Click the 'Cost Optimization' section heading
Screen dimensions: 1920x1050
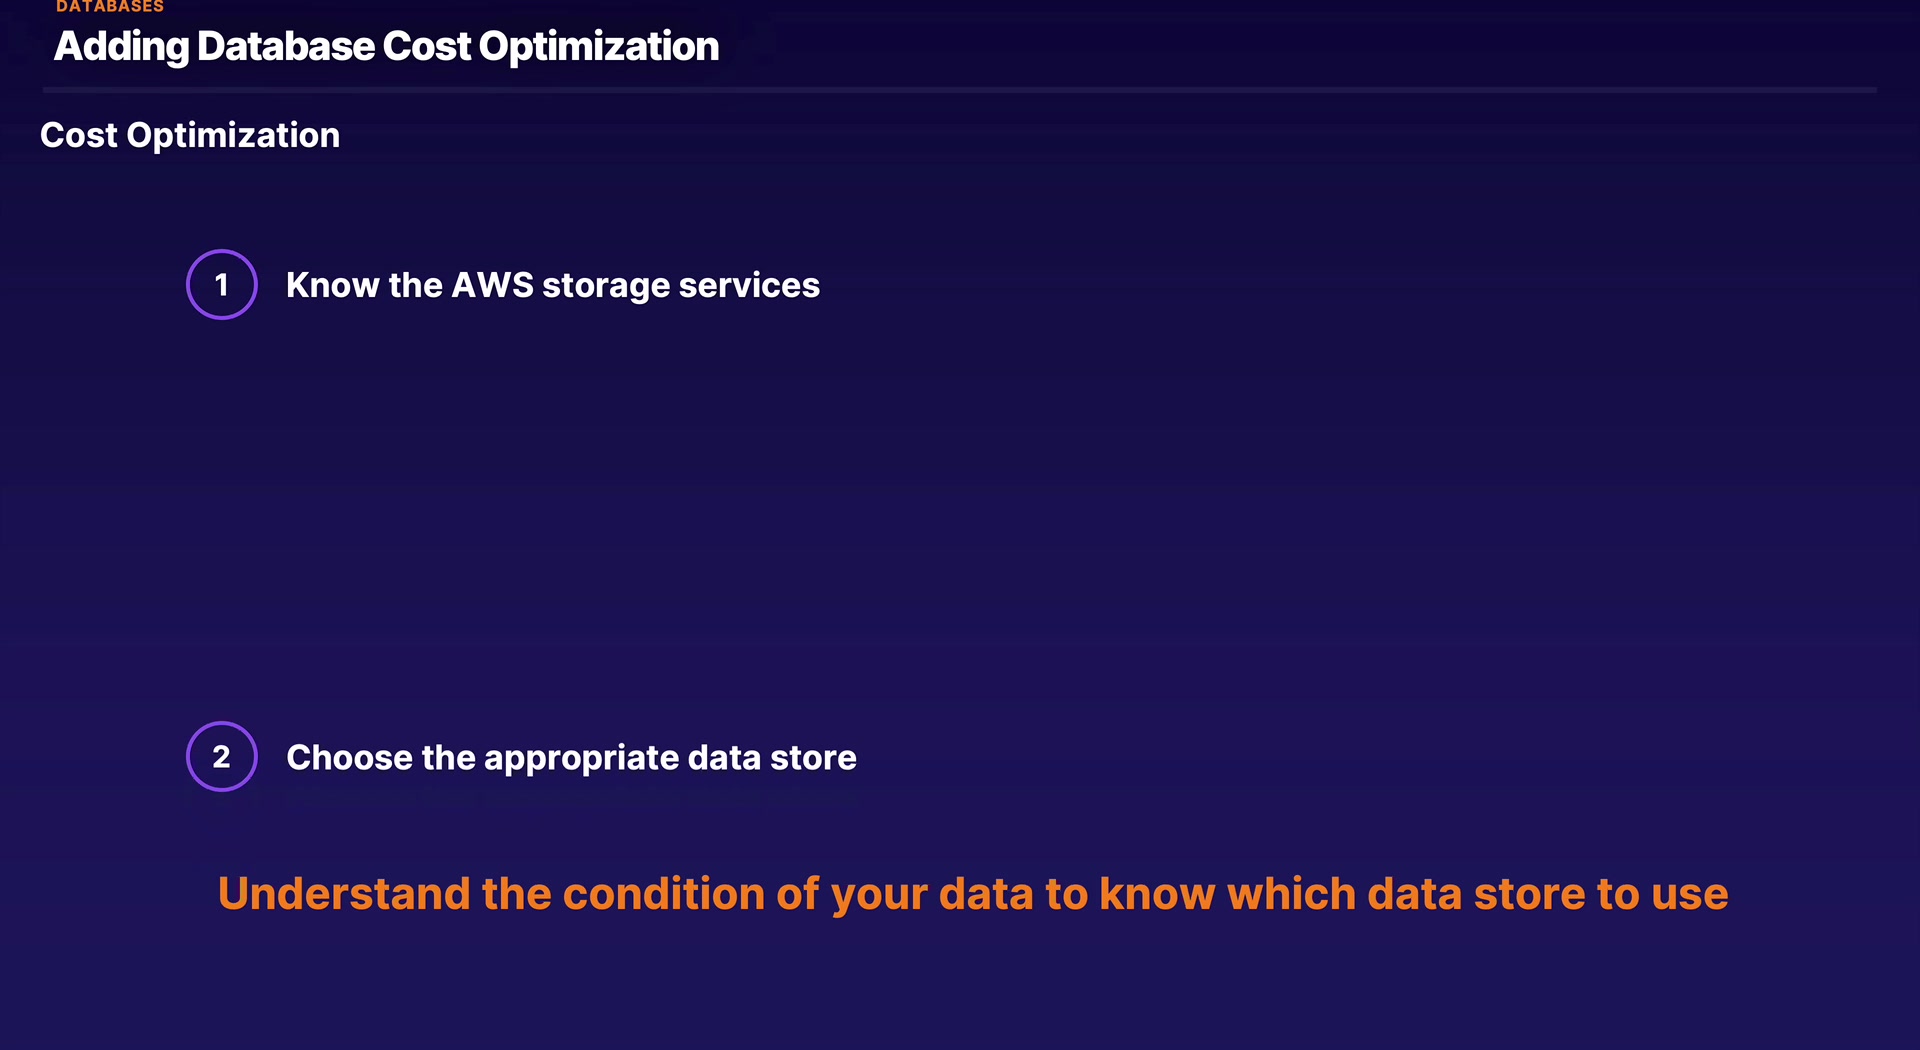pos(190,135)
